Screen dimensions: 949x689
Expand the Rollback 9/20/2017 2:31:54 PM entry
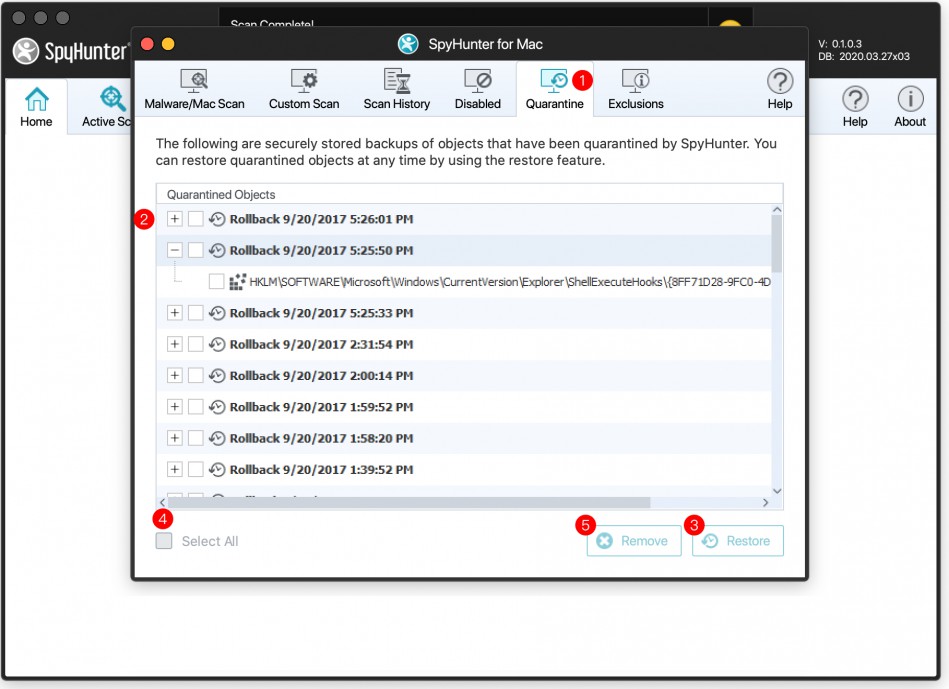pyautogui.click(x=174, y=343)
